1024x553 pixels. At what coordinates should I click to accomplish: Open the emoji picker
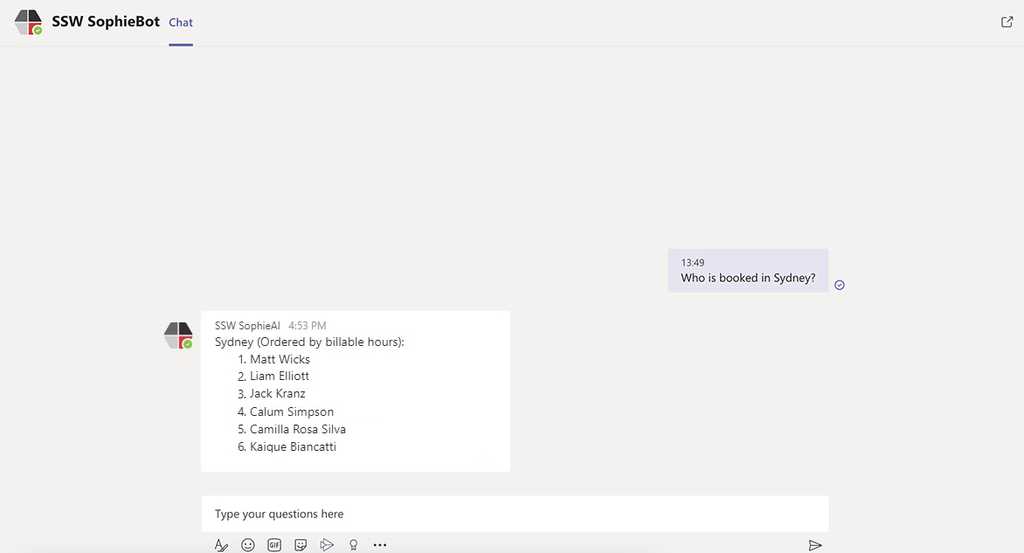248,545
